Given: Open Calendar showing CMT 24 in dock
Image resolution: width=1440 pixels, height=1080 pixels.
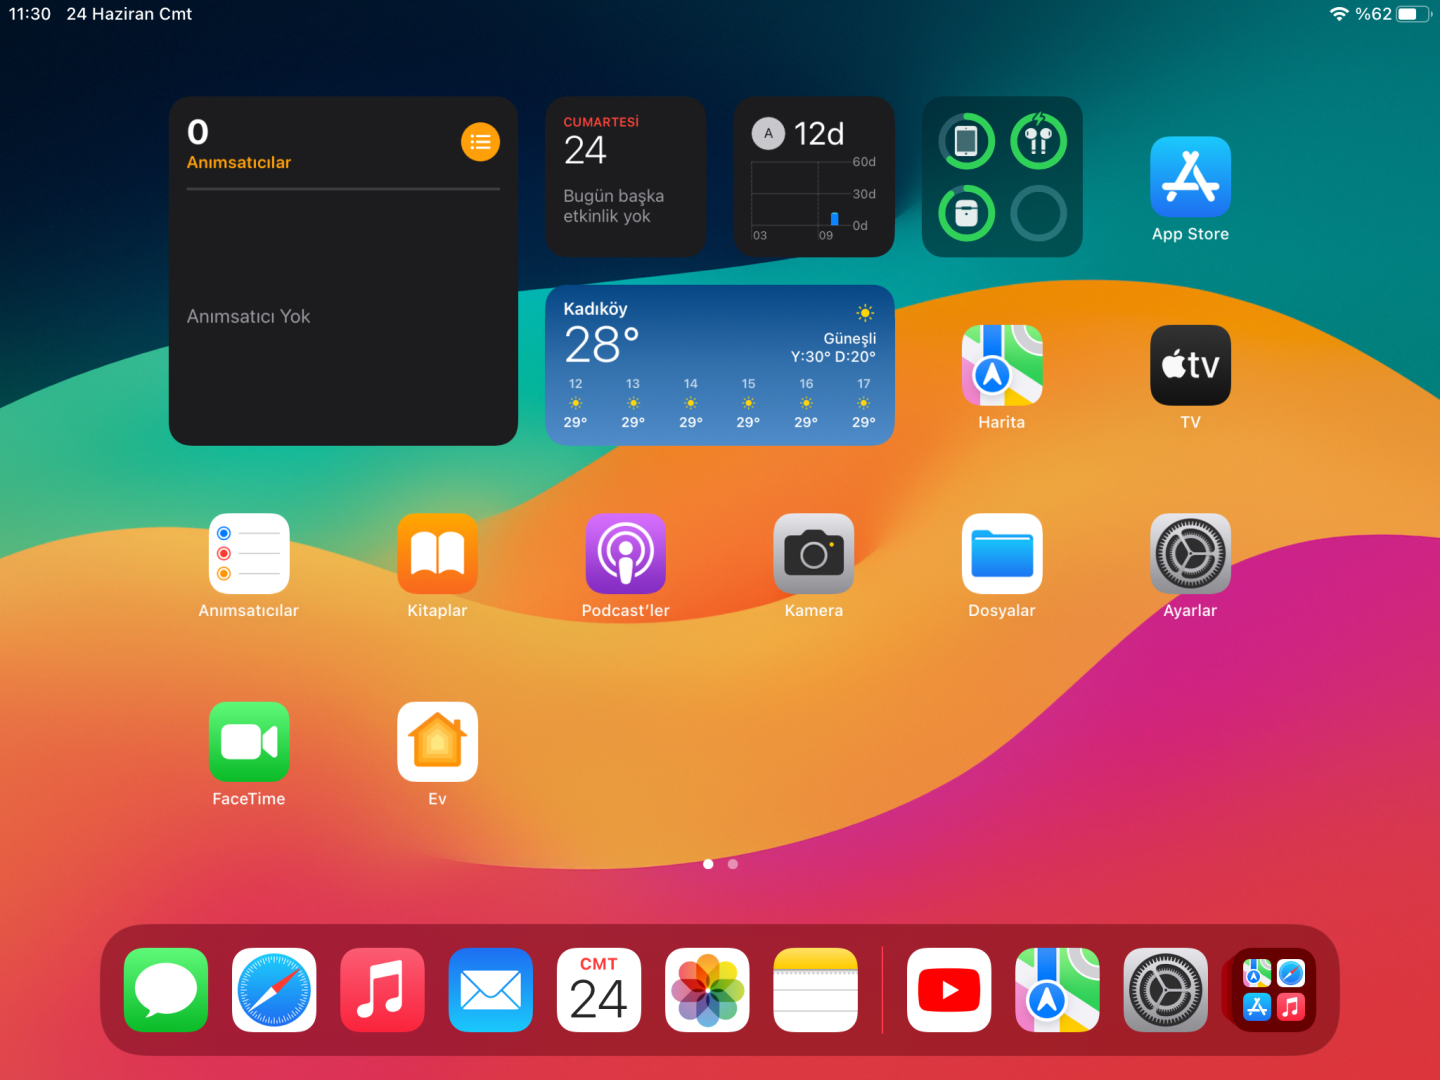Looking at the screenshot, I should [599, 990].
